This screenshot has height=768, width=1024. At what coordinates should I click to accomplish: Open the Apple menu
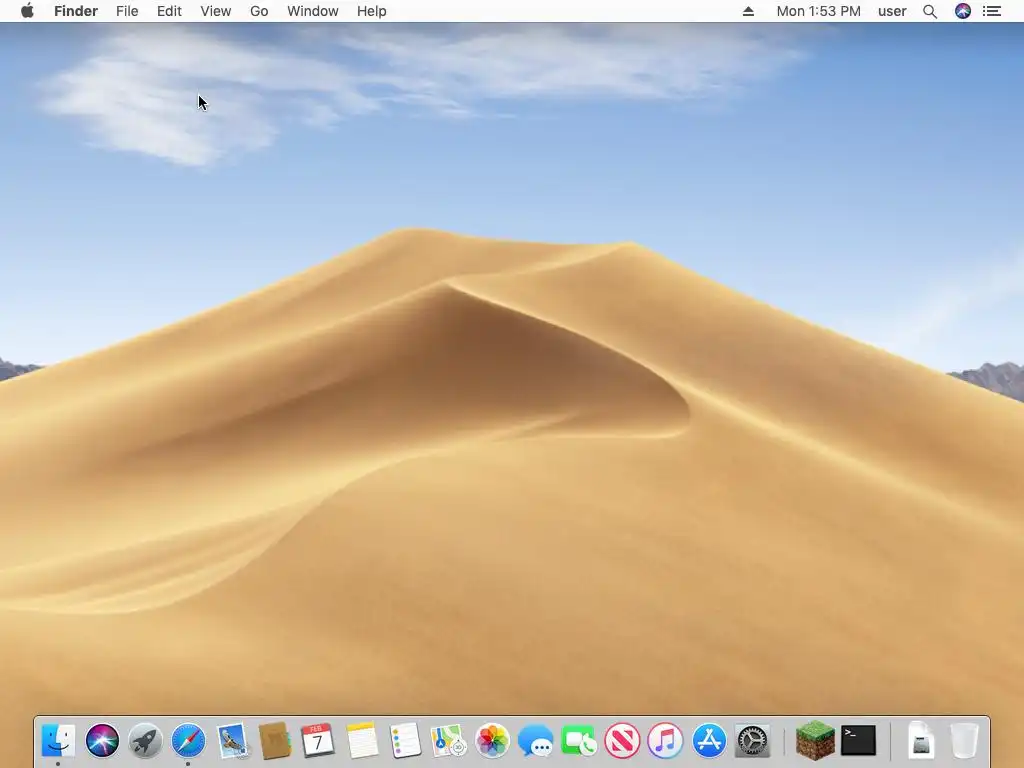[27, 11]
